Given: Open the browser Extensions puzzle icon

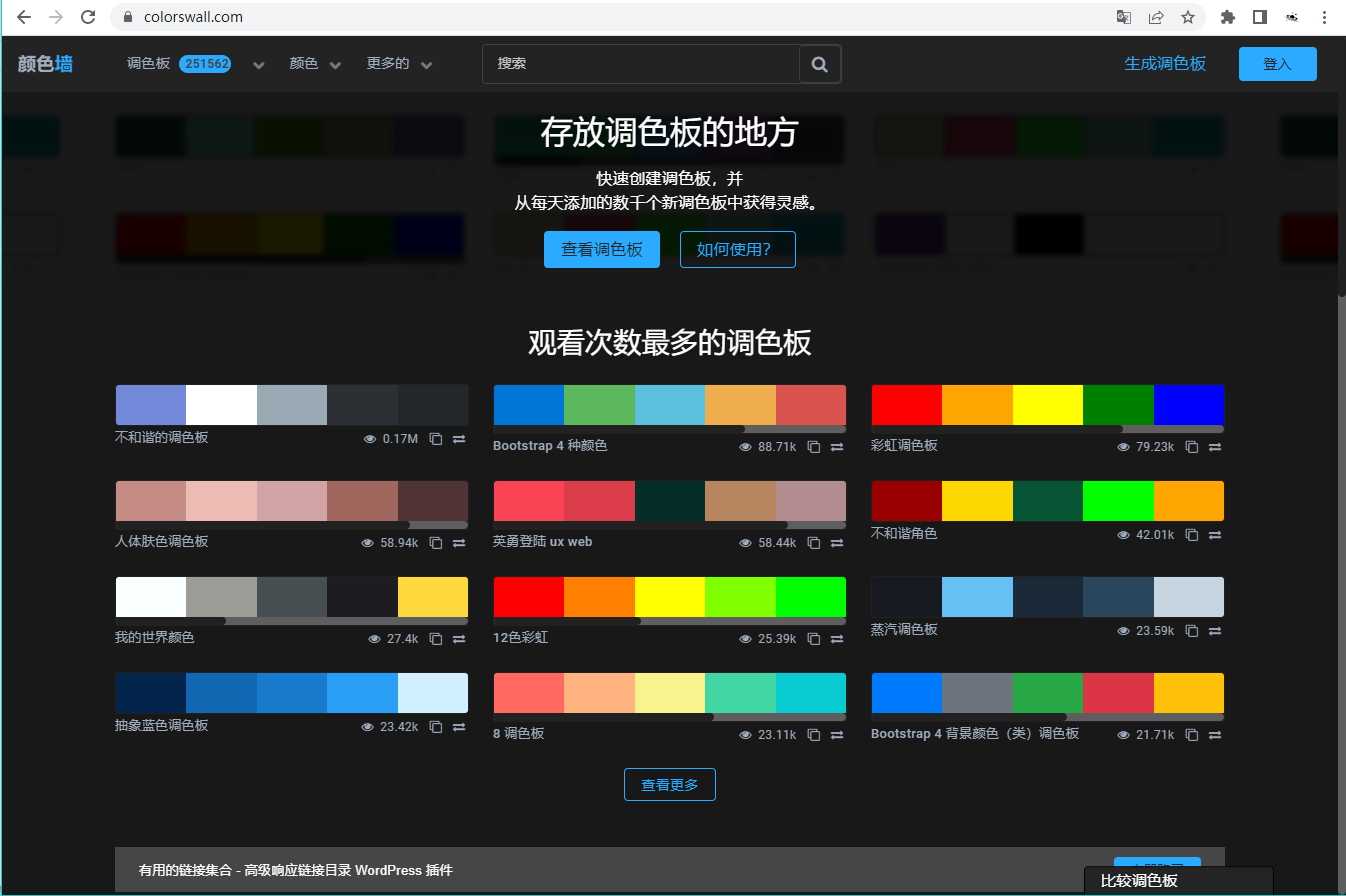Looking at the screenshot, I should point(1228,17).
